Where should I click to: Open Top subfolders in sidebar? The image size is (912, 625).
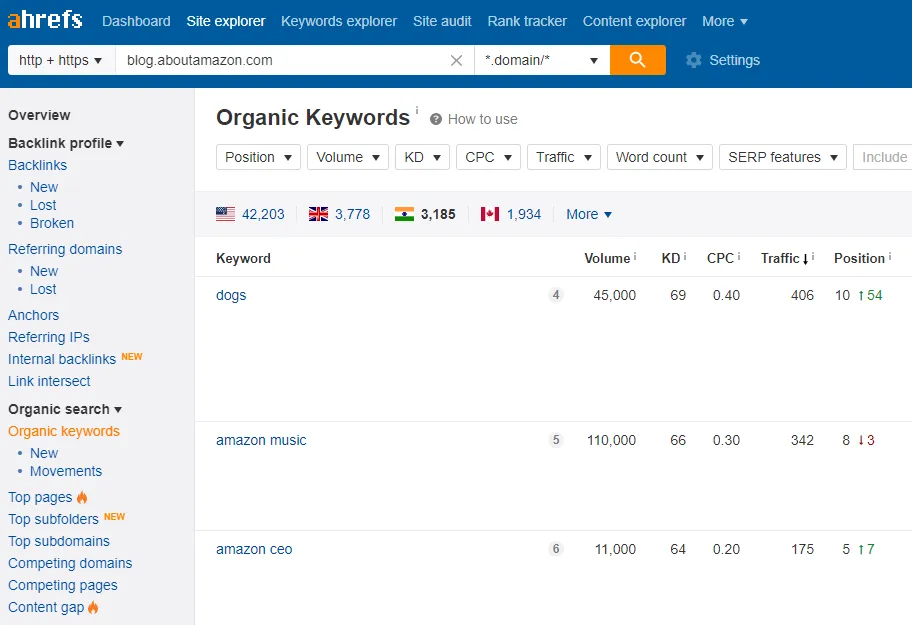click(54, 519)
